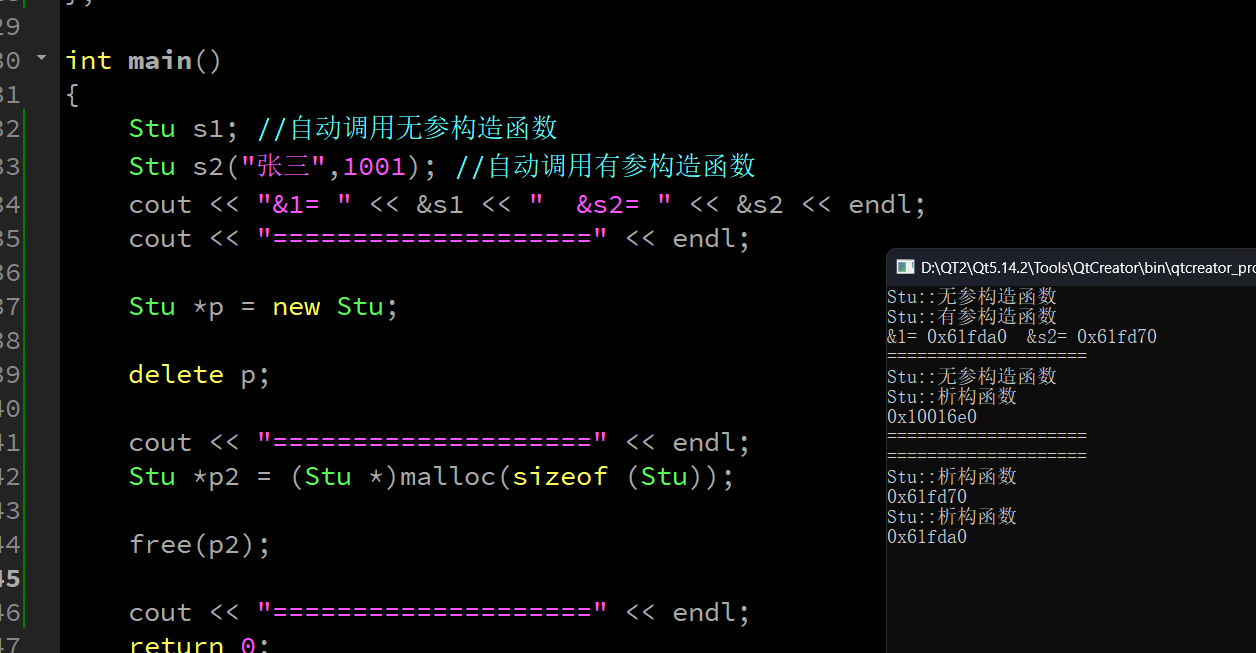Click the last console line 0x61fda0
This screenshot has width=1256, height=653.
tap(927, 537)
